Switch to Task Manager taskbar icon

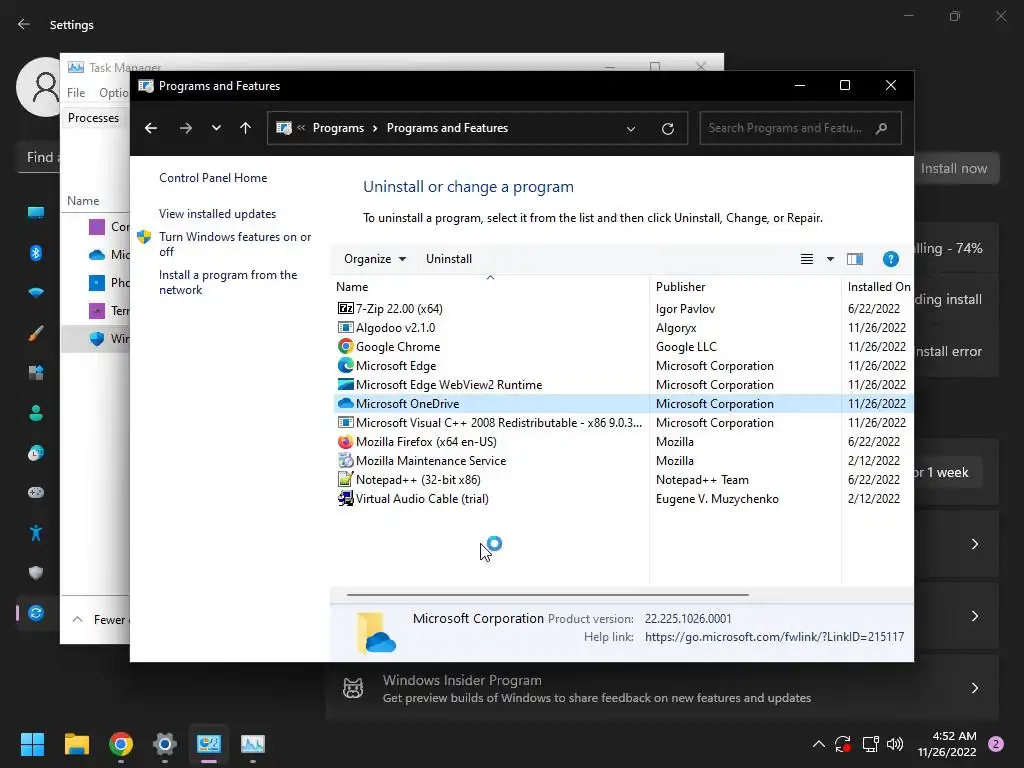tap(253, 744)
